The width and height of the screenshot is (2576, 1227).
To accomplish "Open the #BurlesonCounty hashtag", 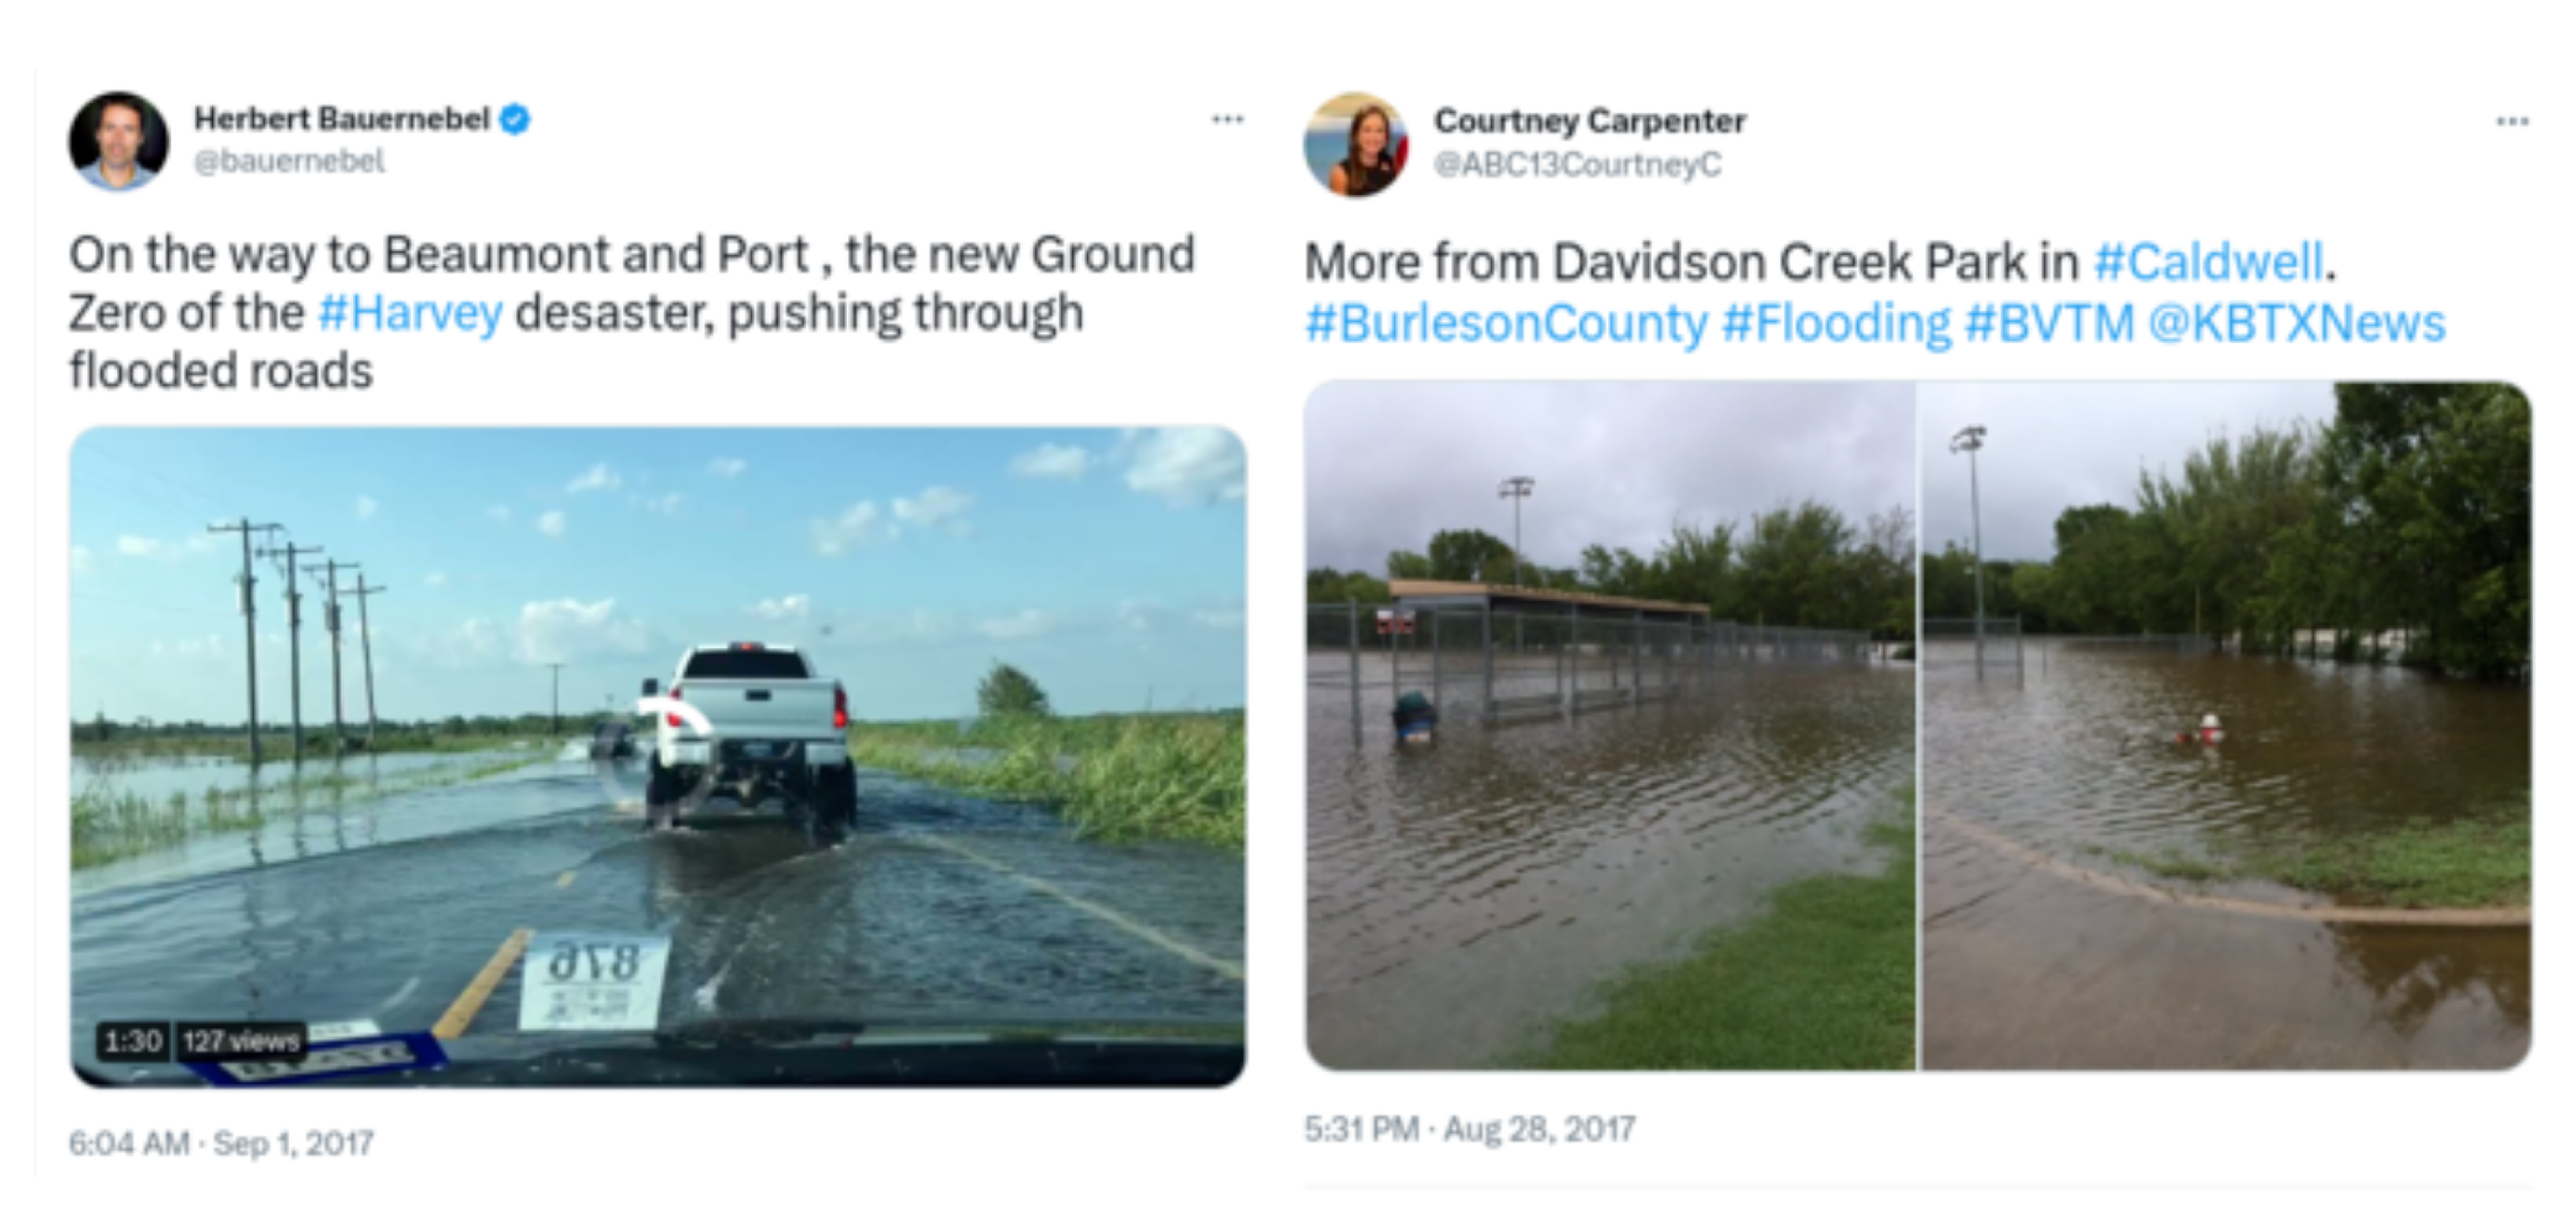I will point(1506,323).
